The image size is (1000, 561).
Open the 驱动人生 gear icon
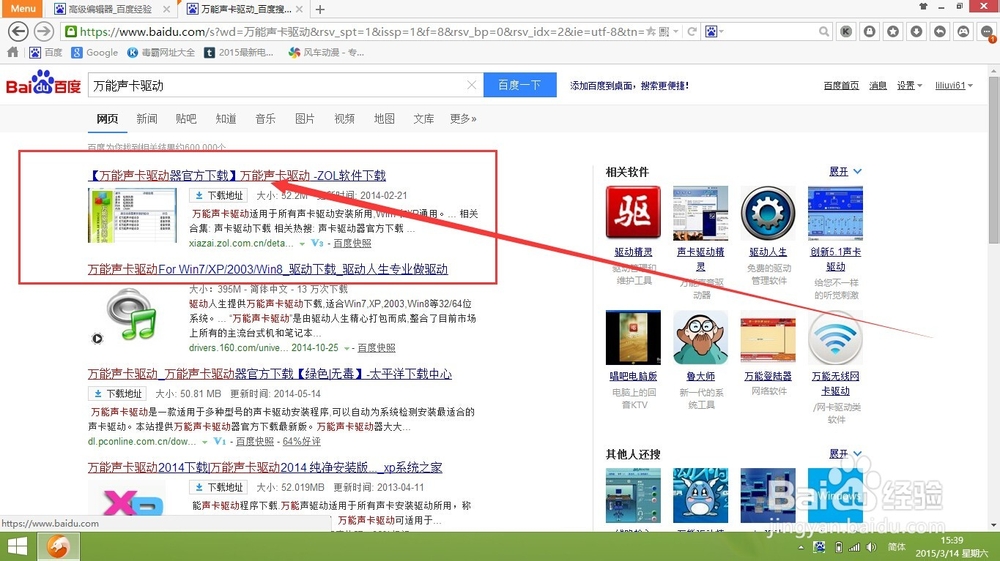click(768, 212)
